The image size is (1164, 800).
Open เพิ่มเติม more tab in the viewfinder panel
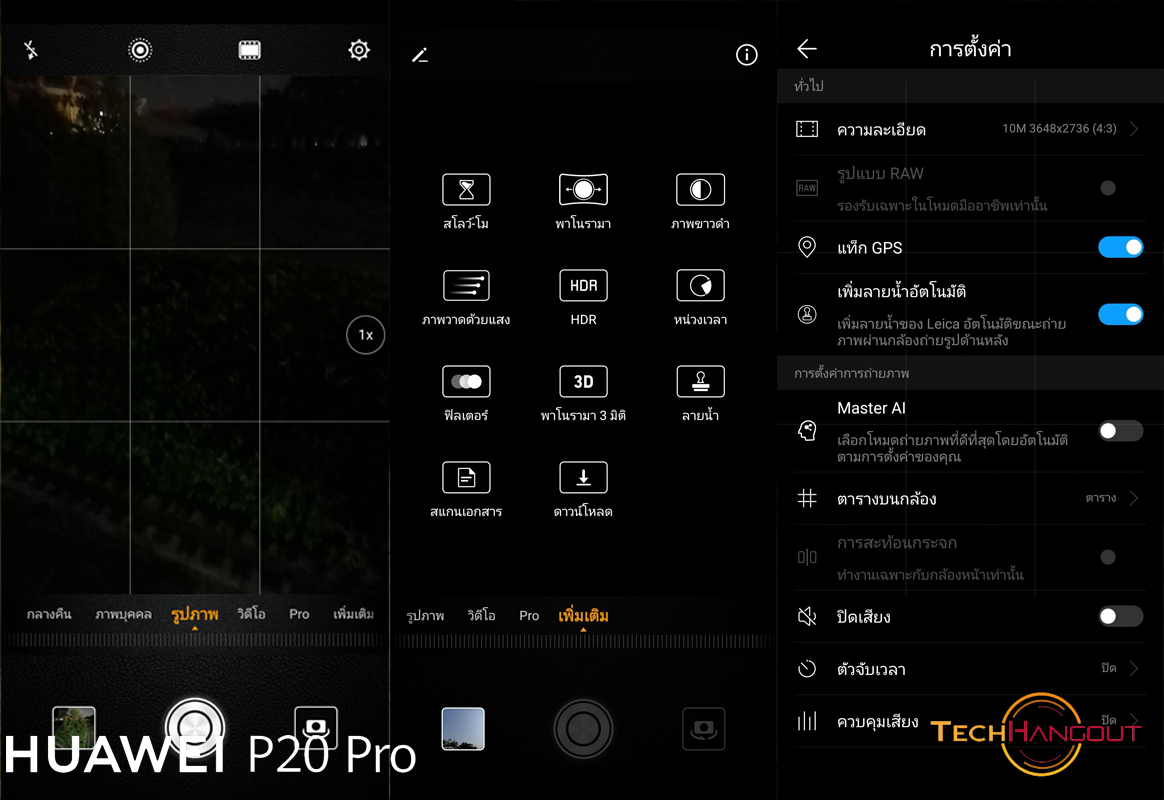point(353,614)
